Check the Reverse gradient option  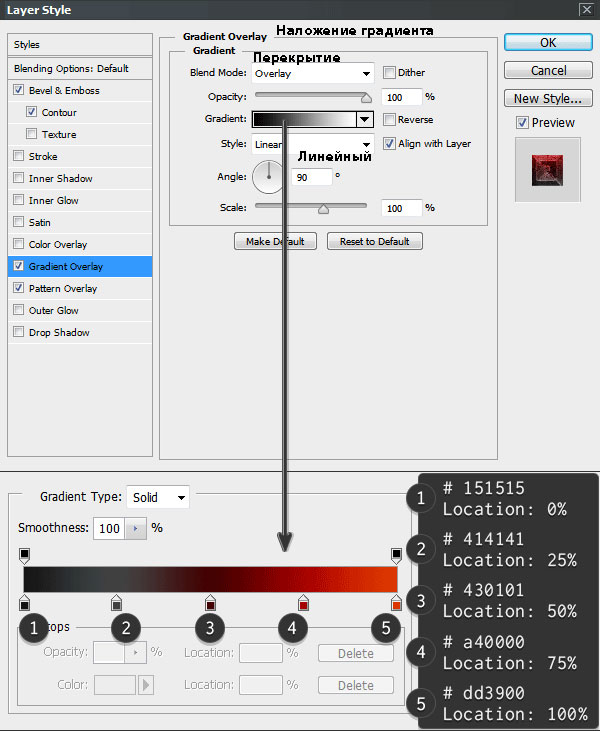click(x=389, y=119)
